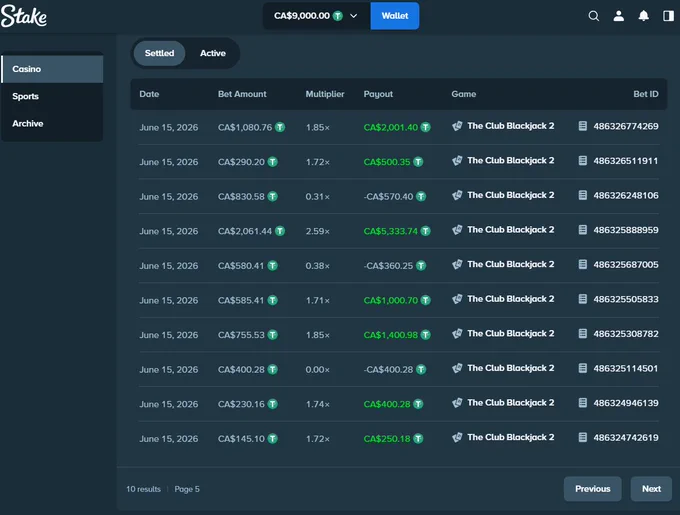Click the CA$230.16 bet amount
The width and height of the screenshot is (680, 515).
[x=241, y=404]
